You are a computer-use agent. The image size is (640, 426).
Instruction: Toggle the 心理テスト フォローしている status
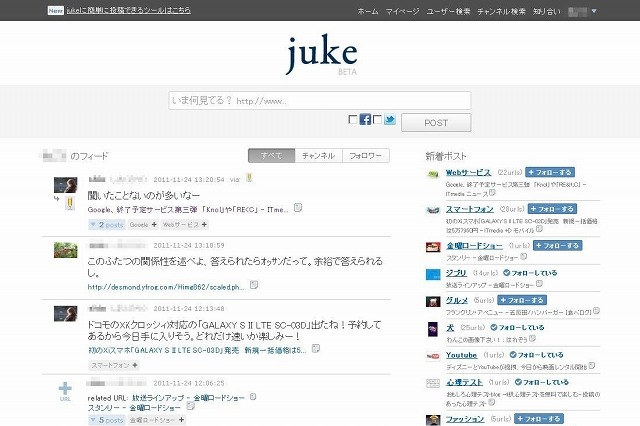542,382
